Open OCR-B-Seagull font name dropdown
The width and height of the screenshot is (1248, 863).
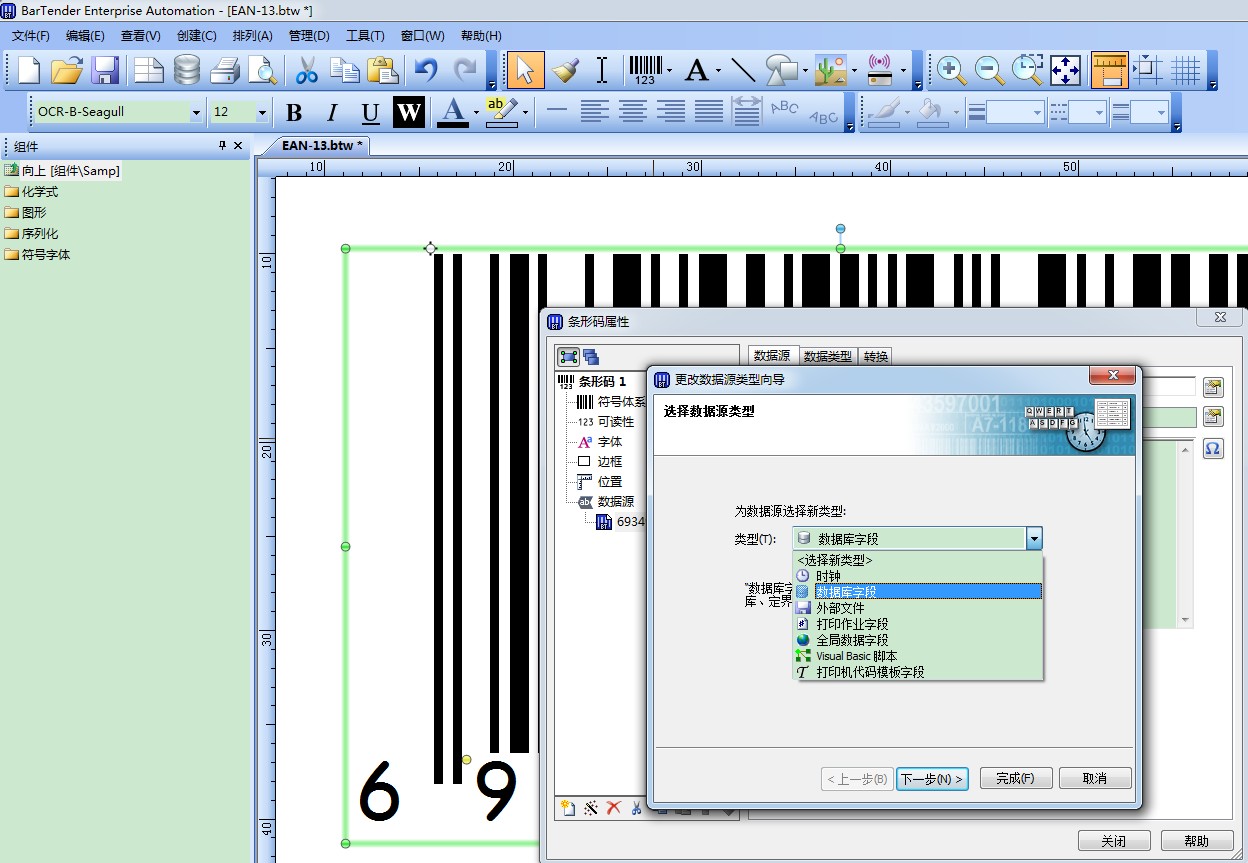pyautogui.click(x=196, y=112)
